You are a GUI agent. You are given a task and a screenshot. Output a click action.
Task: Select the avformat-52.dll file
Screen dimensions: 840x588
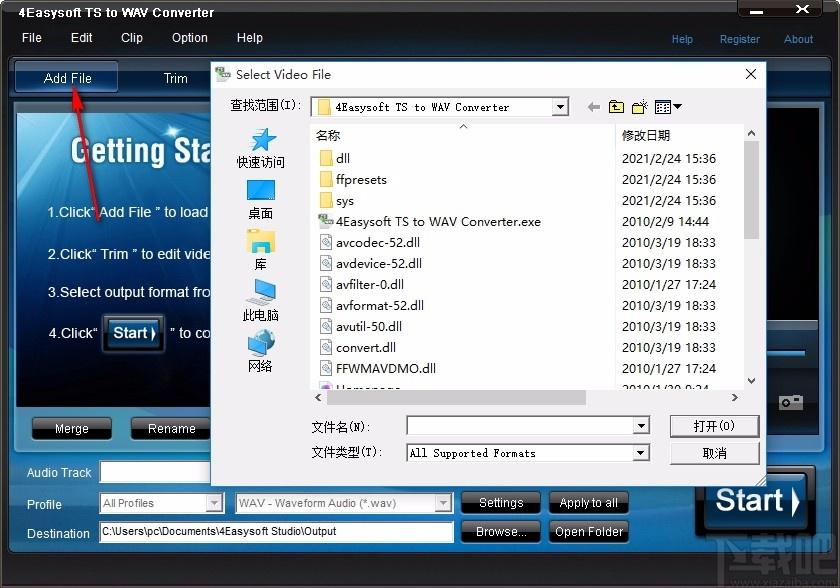[x=372, y=306]
